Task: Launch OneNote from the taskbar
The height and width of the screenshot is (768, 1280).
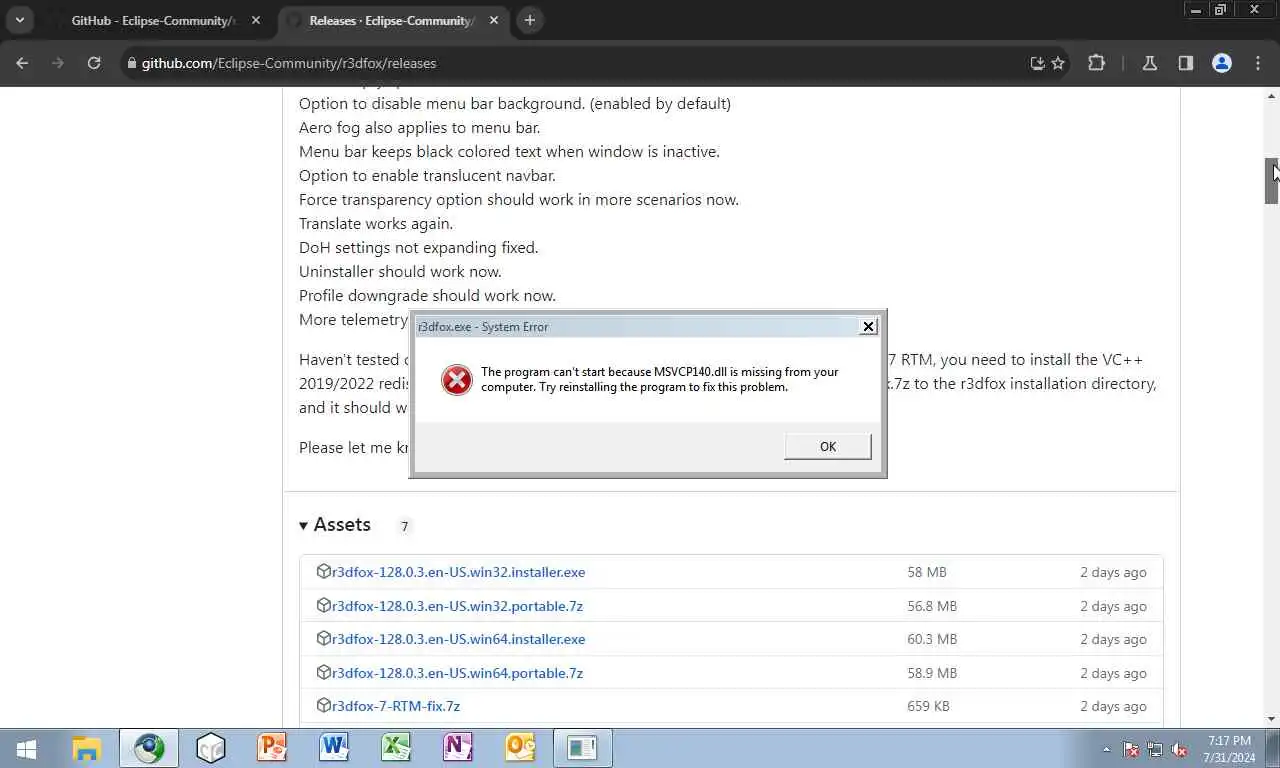Action: pyautogui.click(x=458, y=748)
